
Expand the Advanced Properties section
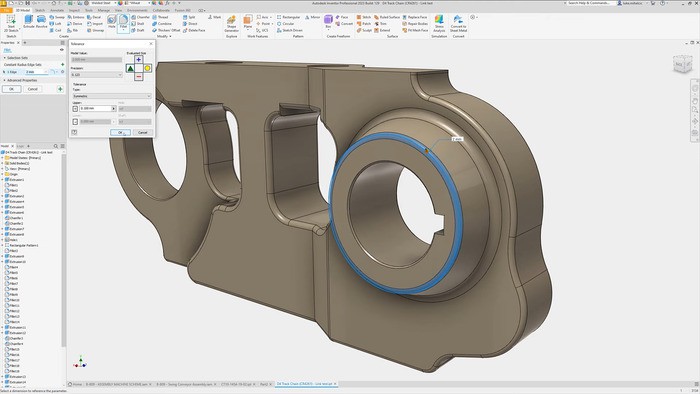coord(4,80)
